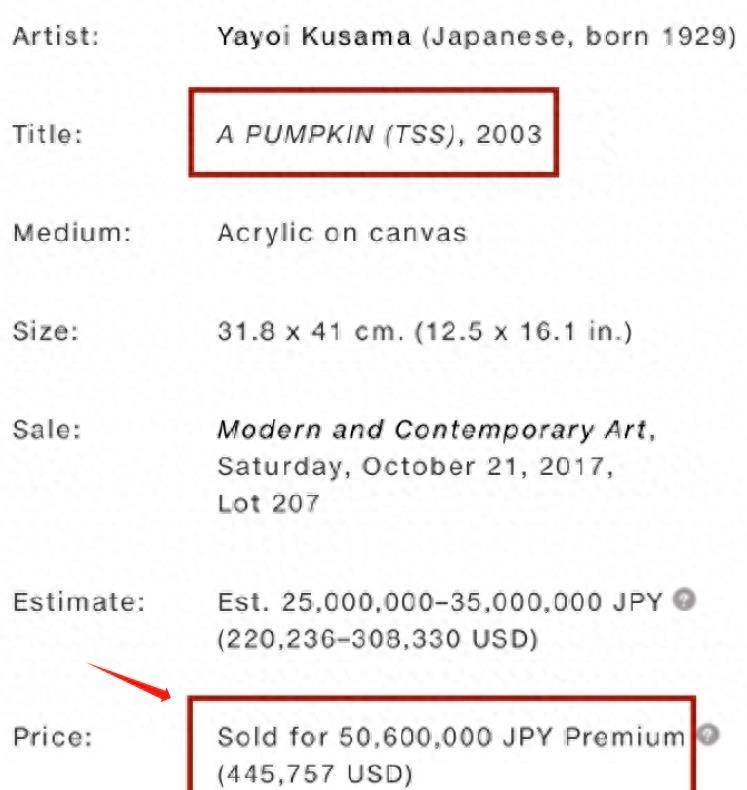Click the help icon next to Estimate JPY
Viewport: 747px width, 790px height.
click(x=684, y=600)
